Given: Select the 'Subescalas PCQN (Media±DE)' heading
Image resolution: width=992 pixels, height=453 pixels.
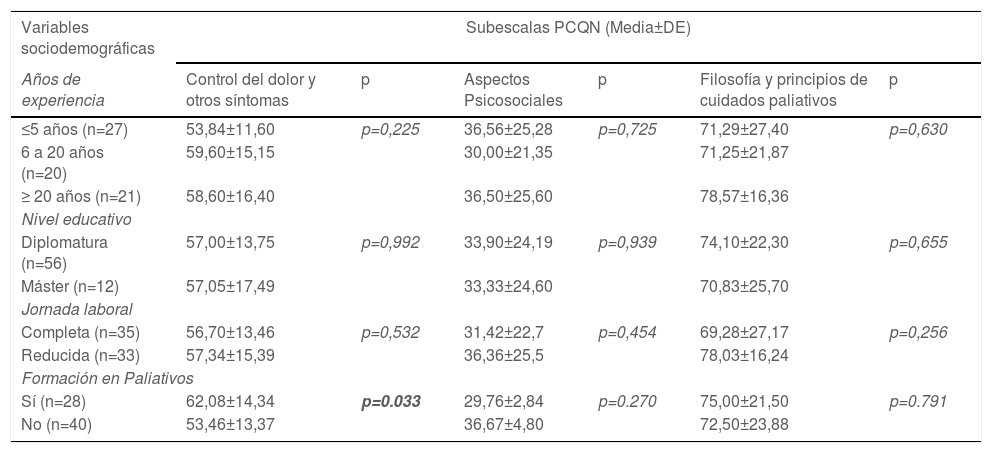Looking at the screenshot, I should coord(578,27).
